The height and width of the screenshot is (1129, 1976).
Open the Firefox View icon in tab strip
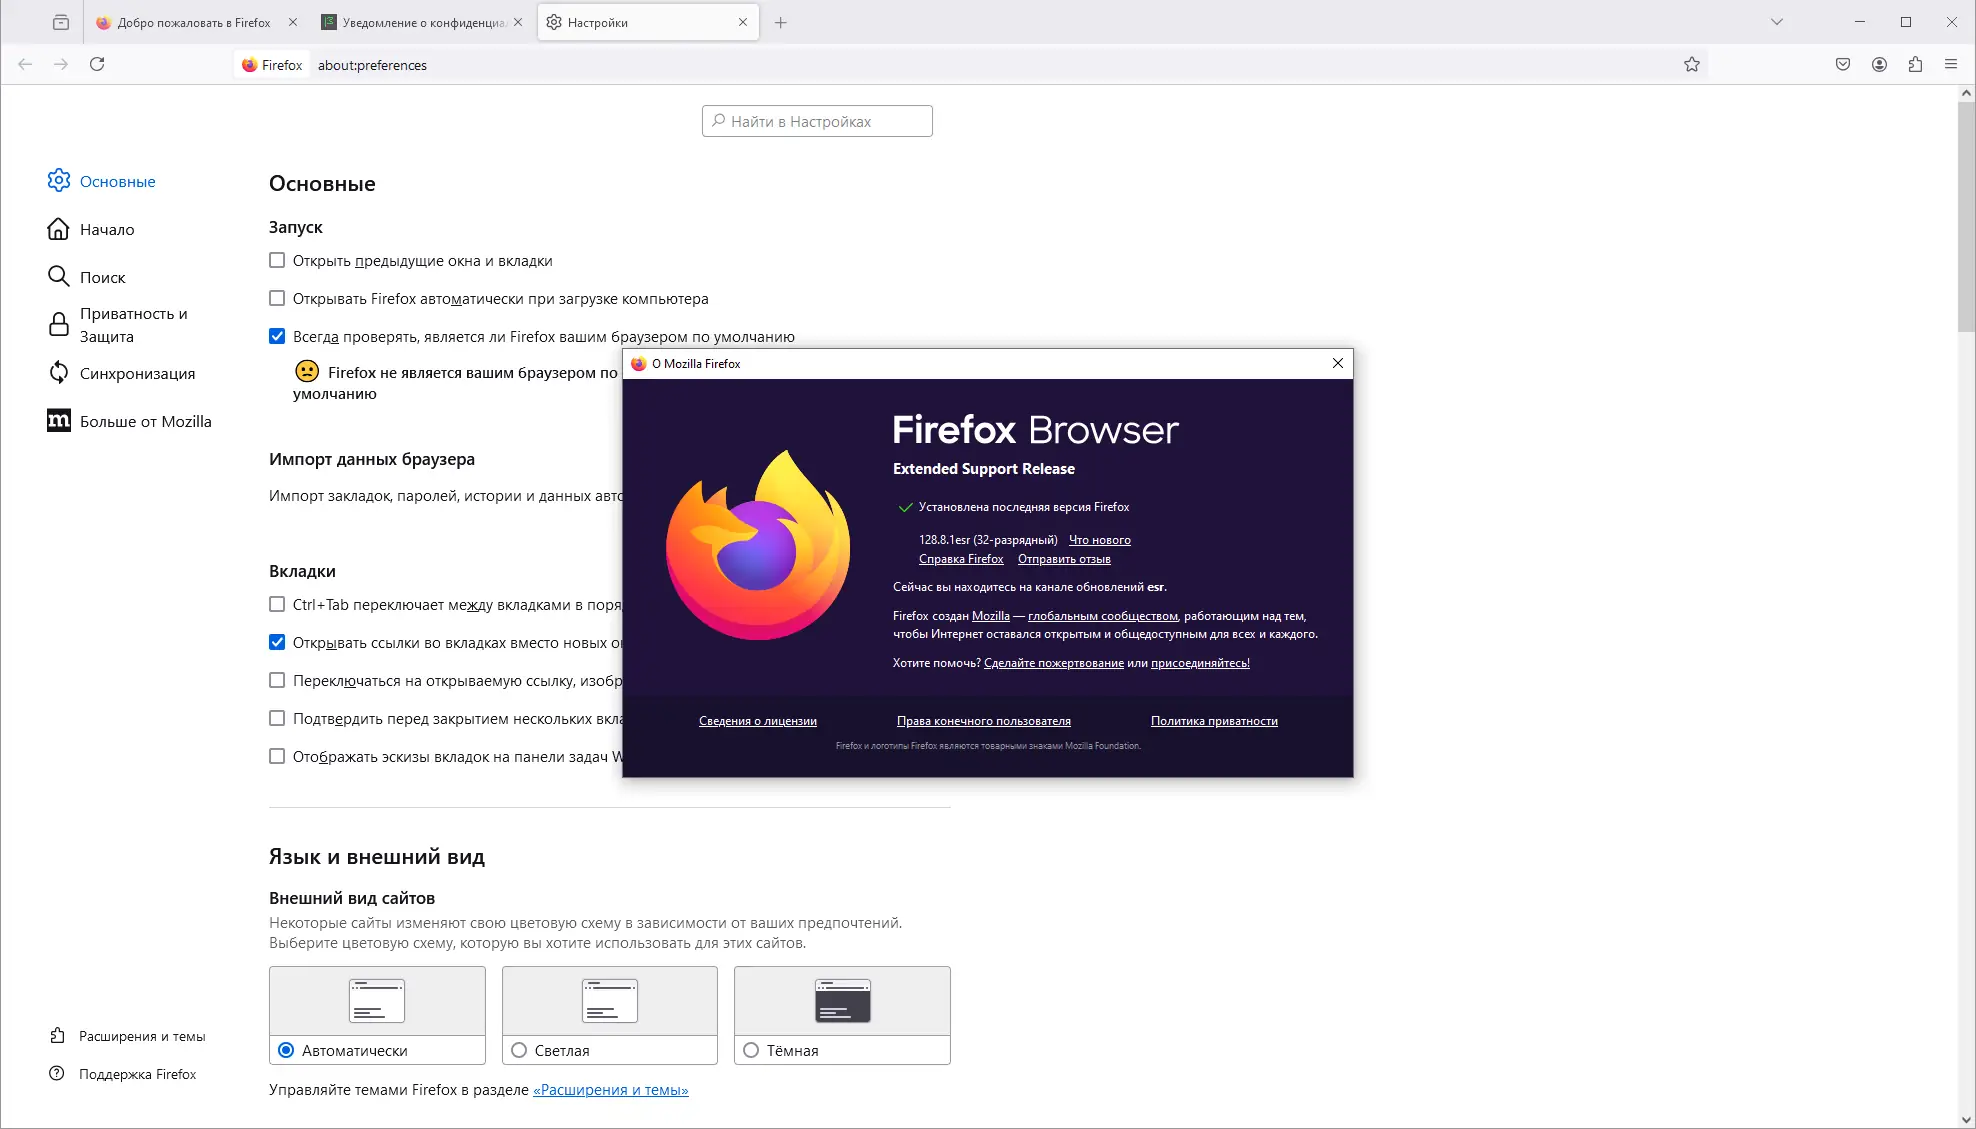[x=61, y=22]
